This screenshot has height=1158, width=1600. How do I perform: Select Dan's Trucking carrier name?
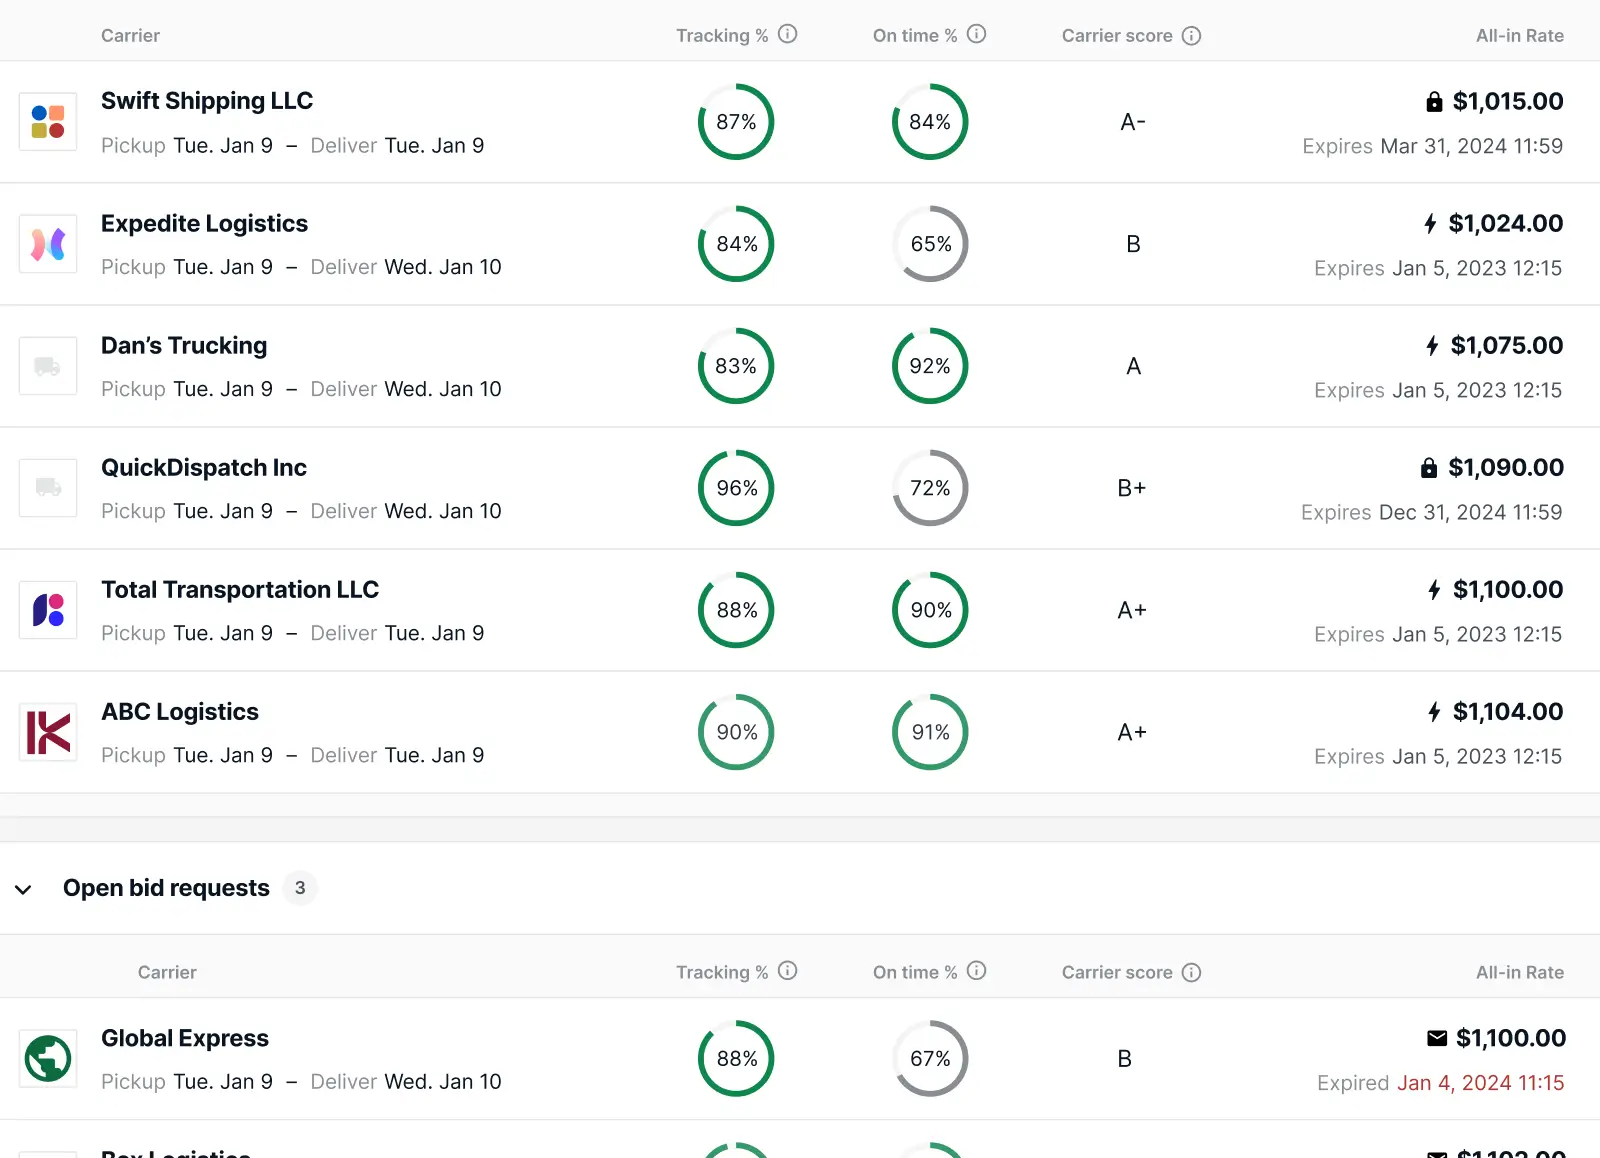point(184,345)
